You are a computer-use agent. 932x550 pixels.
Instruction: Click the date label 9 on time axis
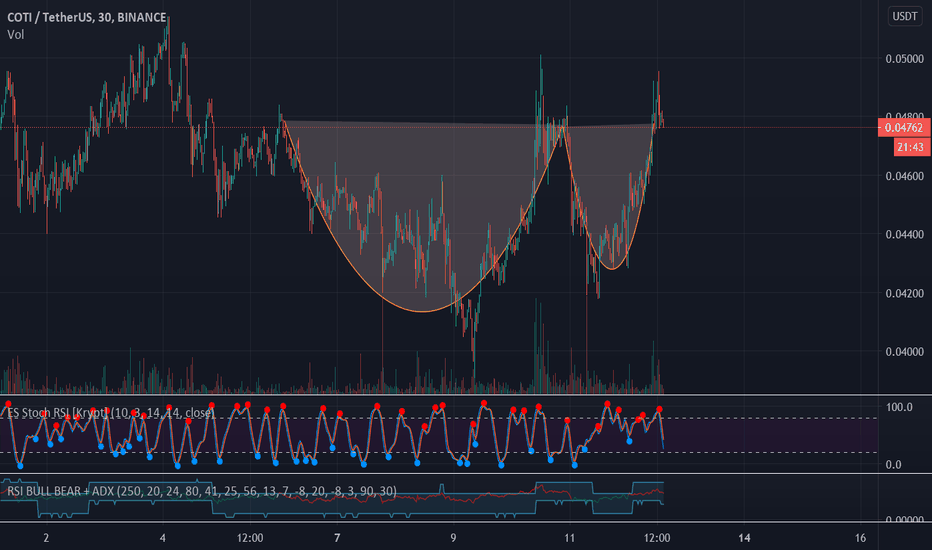coord(454,538)
